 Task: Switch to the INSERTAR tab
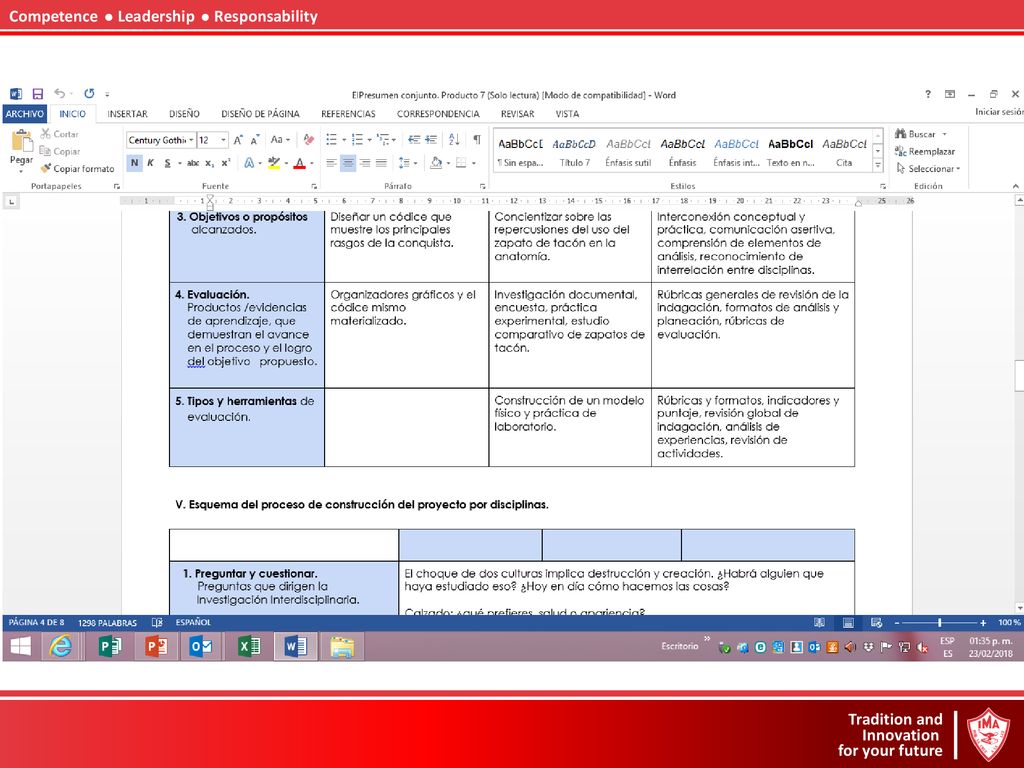click(127, 114)
